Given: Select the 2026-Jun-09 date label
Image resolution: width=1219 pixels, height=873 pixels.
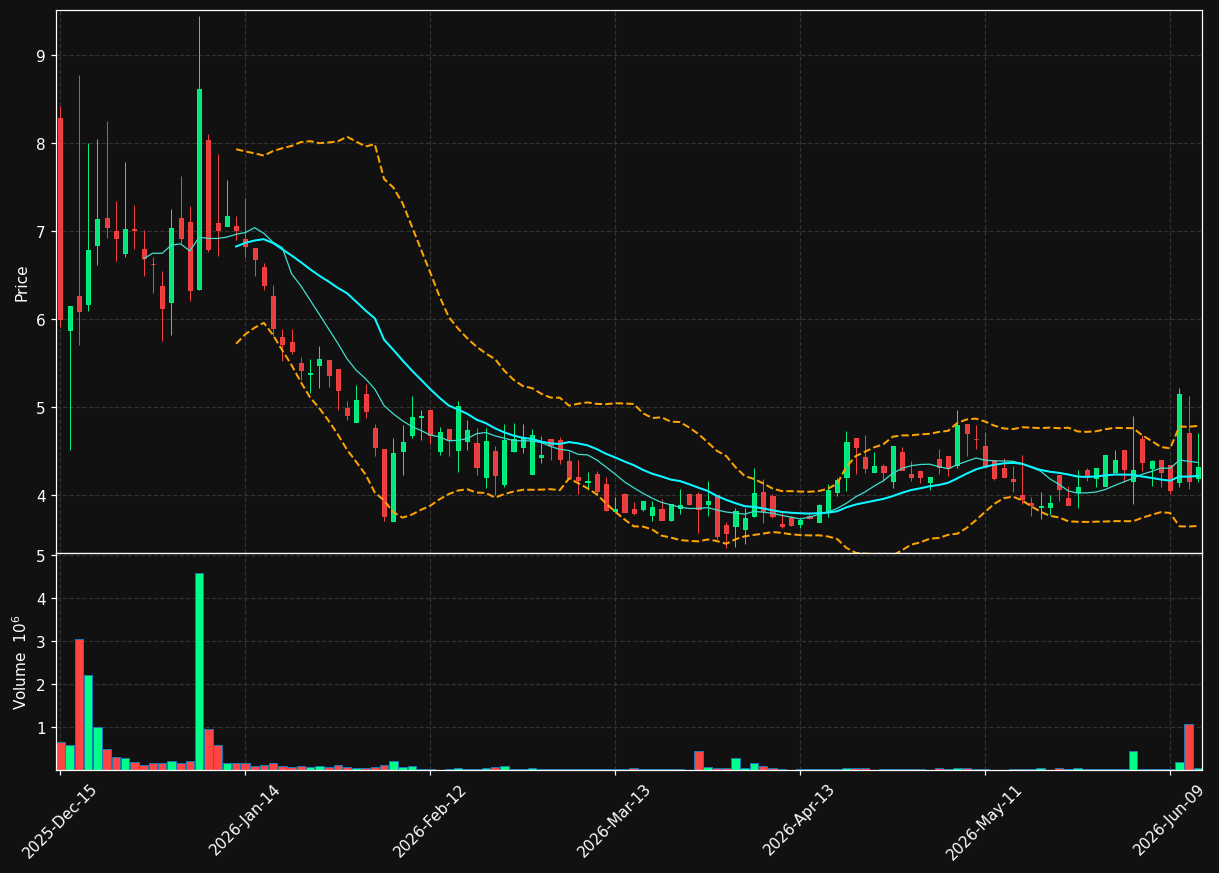Looking at the screenshot, I should (1169, 821).
